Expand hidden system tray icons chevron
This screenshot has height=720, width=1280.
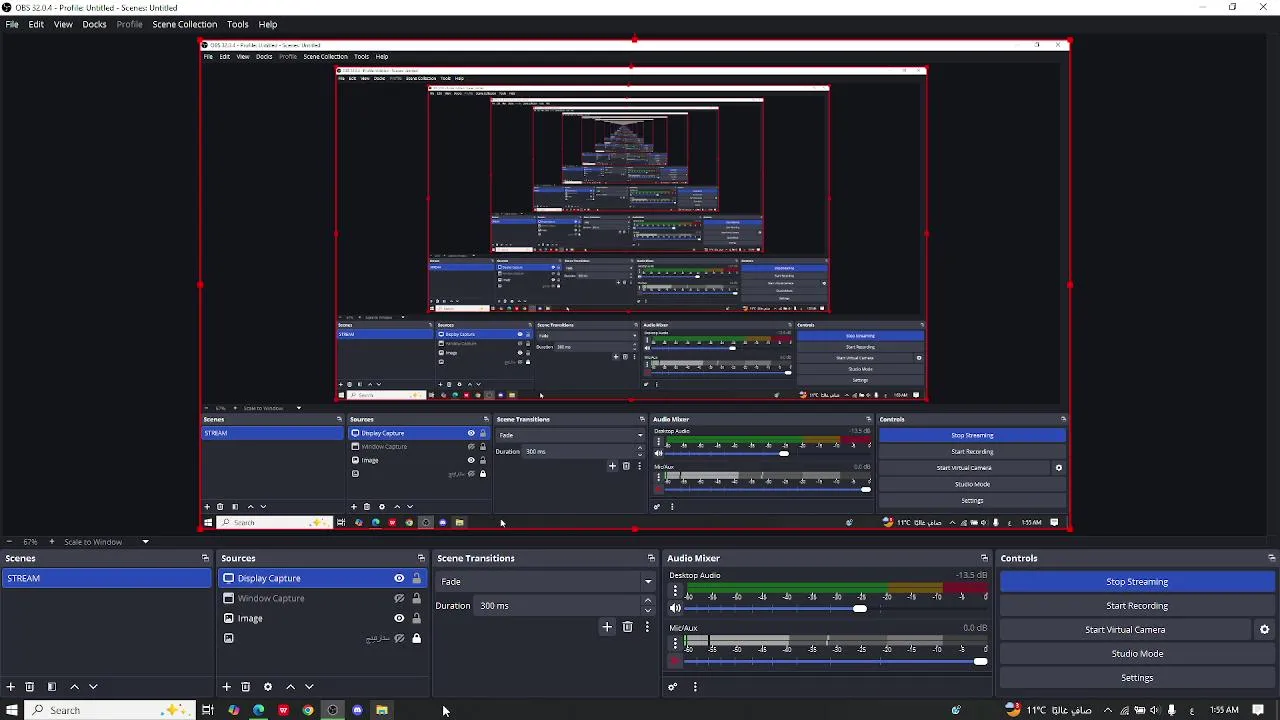[x=1107, y=710]
